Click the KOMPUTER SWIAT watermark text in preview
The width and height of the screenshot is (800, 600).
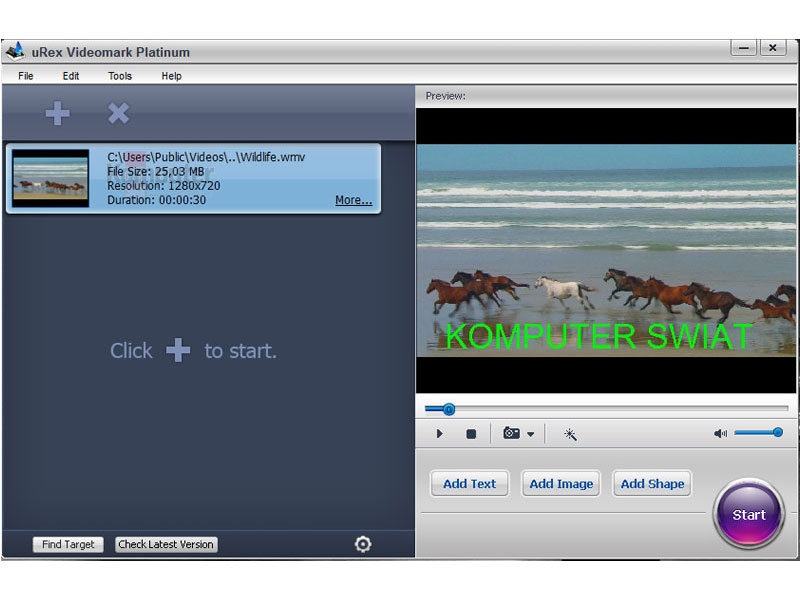pyautogui.click(x=598, y=337)
